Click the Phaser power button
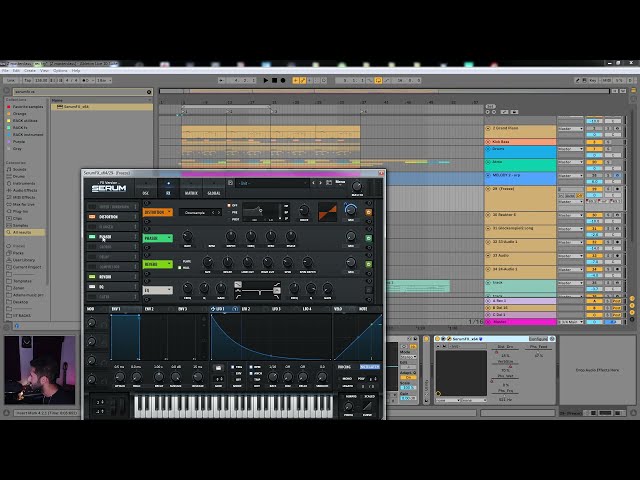Viewport: 640px width, 480px height. click(x=369, y=238)
